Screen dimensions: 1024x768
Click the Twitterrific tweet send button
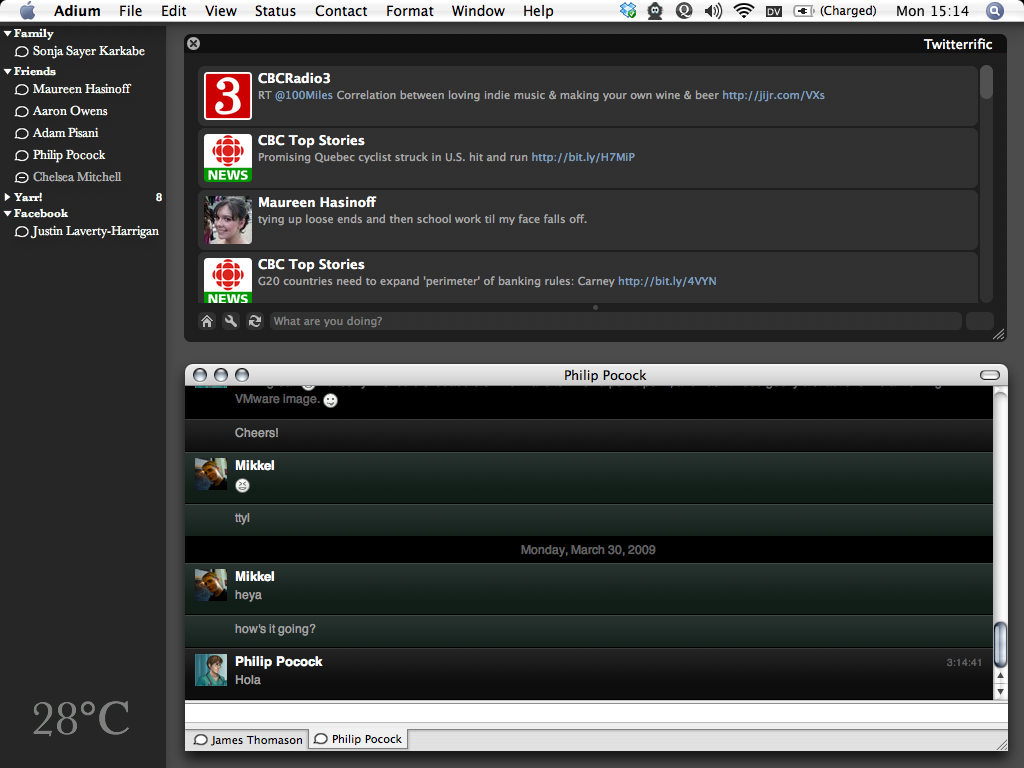[x=980, y=321]
